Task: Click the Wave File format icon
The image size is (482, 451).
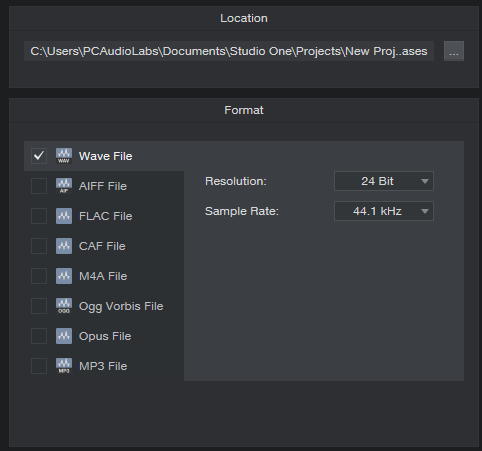Action: click(x=64, y=156)
